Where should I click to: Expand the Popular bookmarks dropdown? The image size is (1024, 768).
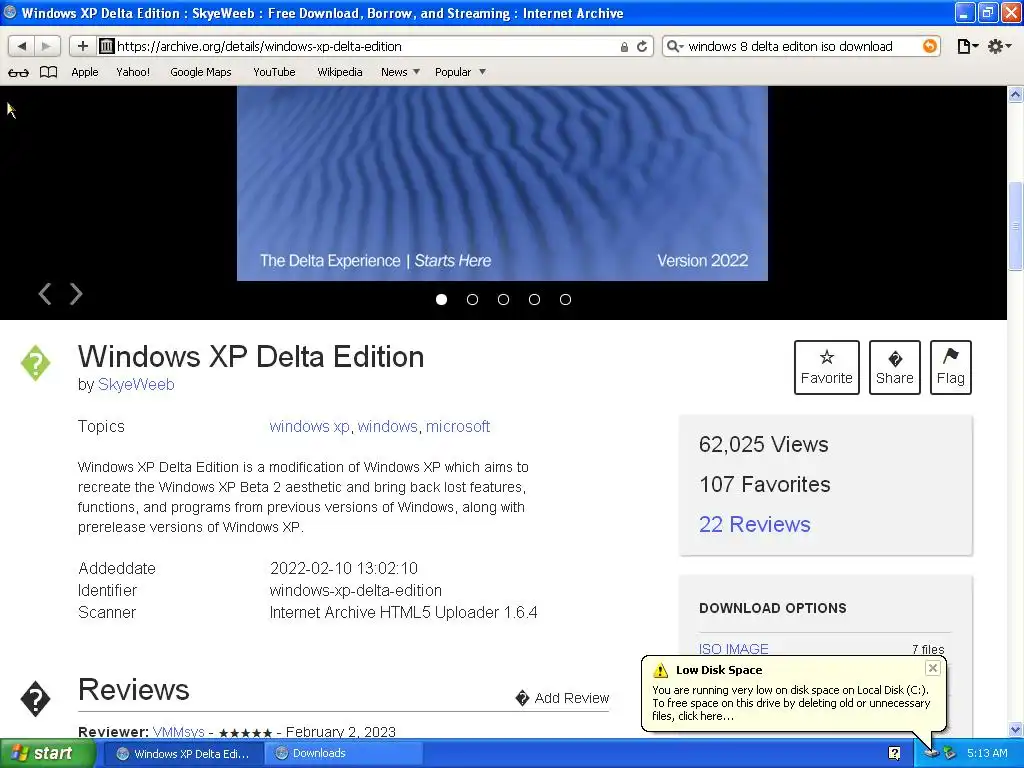coord(460,72)
